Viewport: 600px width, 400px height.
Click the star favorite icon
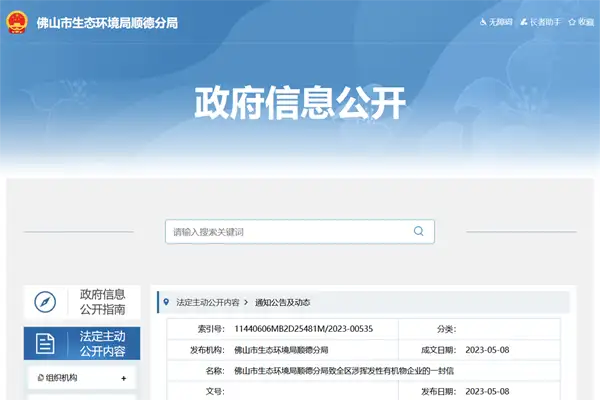(x=572, y=22)
